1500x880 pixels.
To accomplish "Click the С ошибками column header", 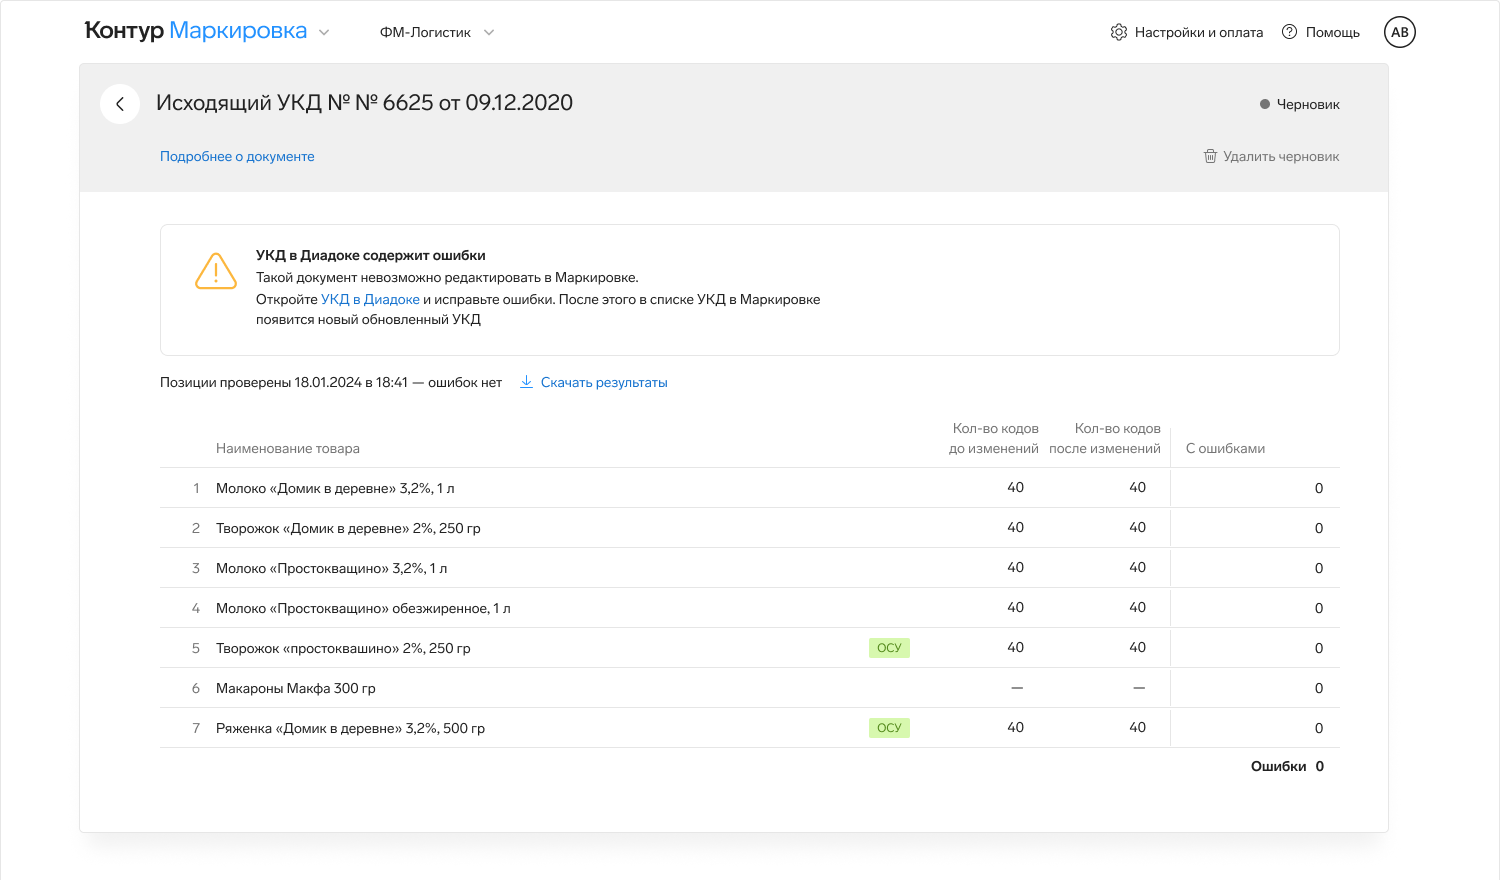I will [x=1225, y=448].
